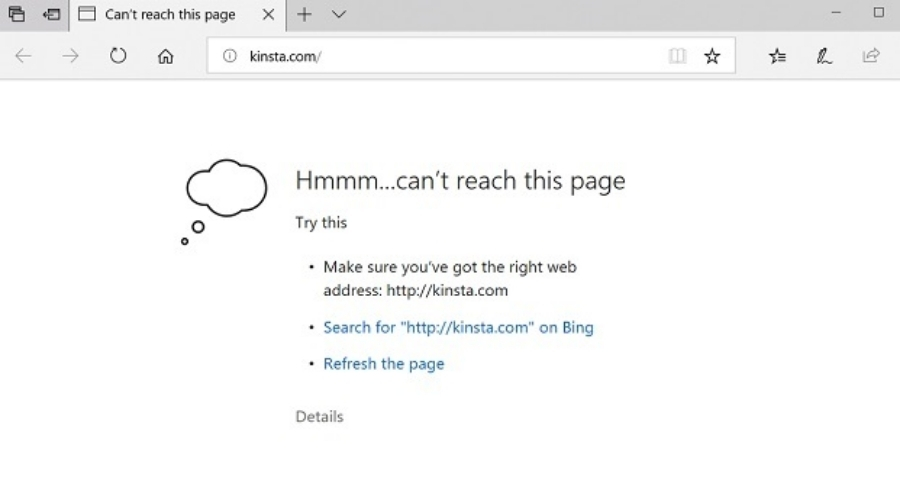Show site information for kinsta.com
The image size is (900, 500).
(229, 56)
